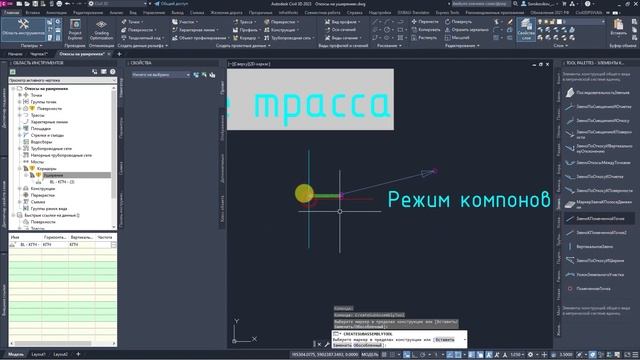Click the command line input field

click(x=400, y=340)
